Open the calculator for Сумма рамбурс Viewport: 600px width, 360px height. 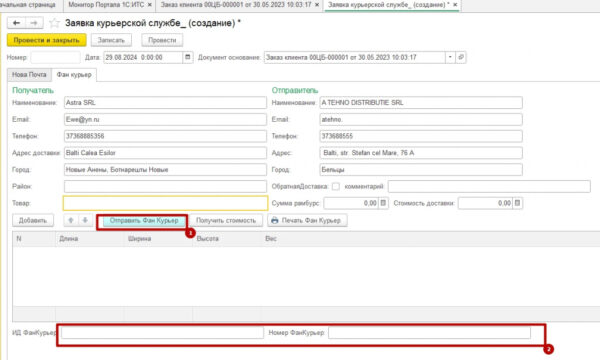[x=383, y=203]
